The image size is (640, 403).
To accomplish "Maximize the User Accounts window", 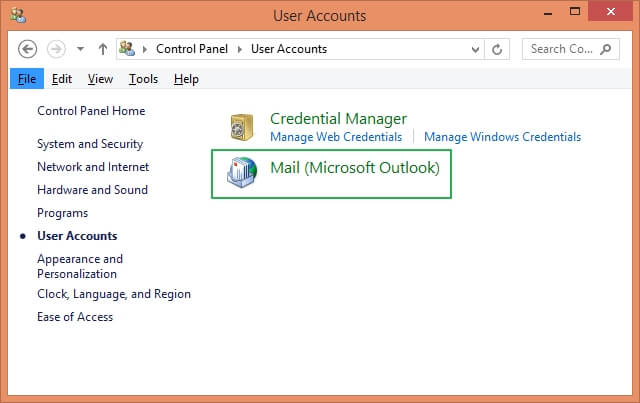I will coord(575,12).
